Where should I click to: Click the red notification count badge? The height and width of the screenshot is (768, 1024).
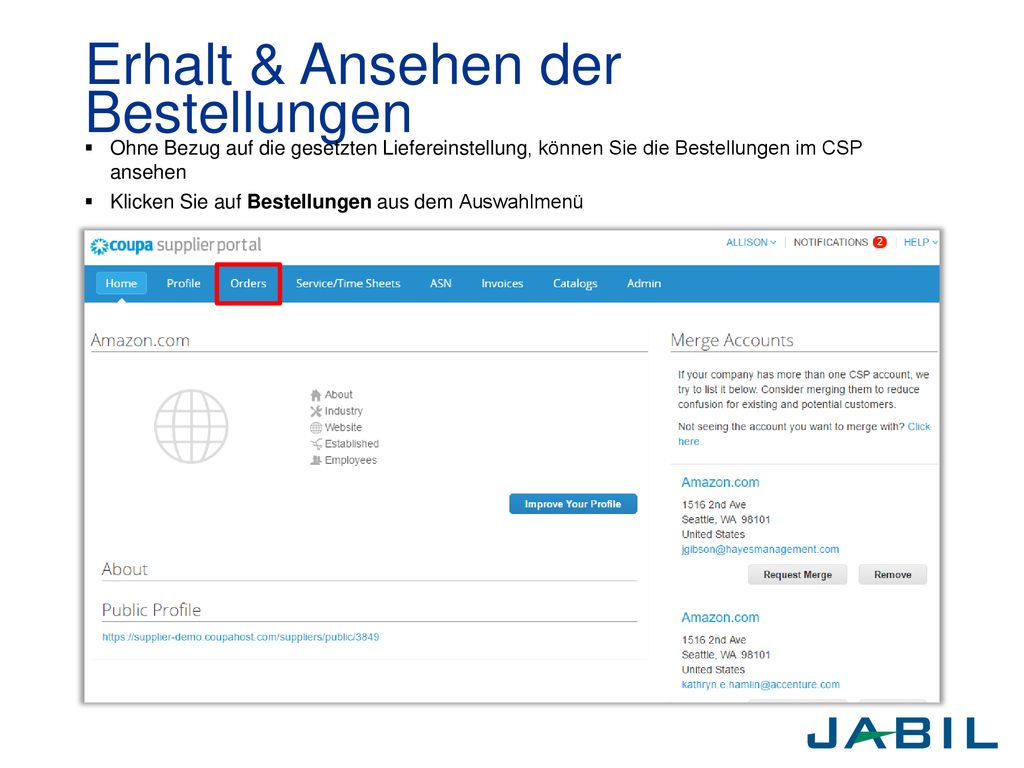point(880,242)
